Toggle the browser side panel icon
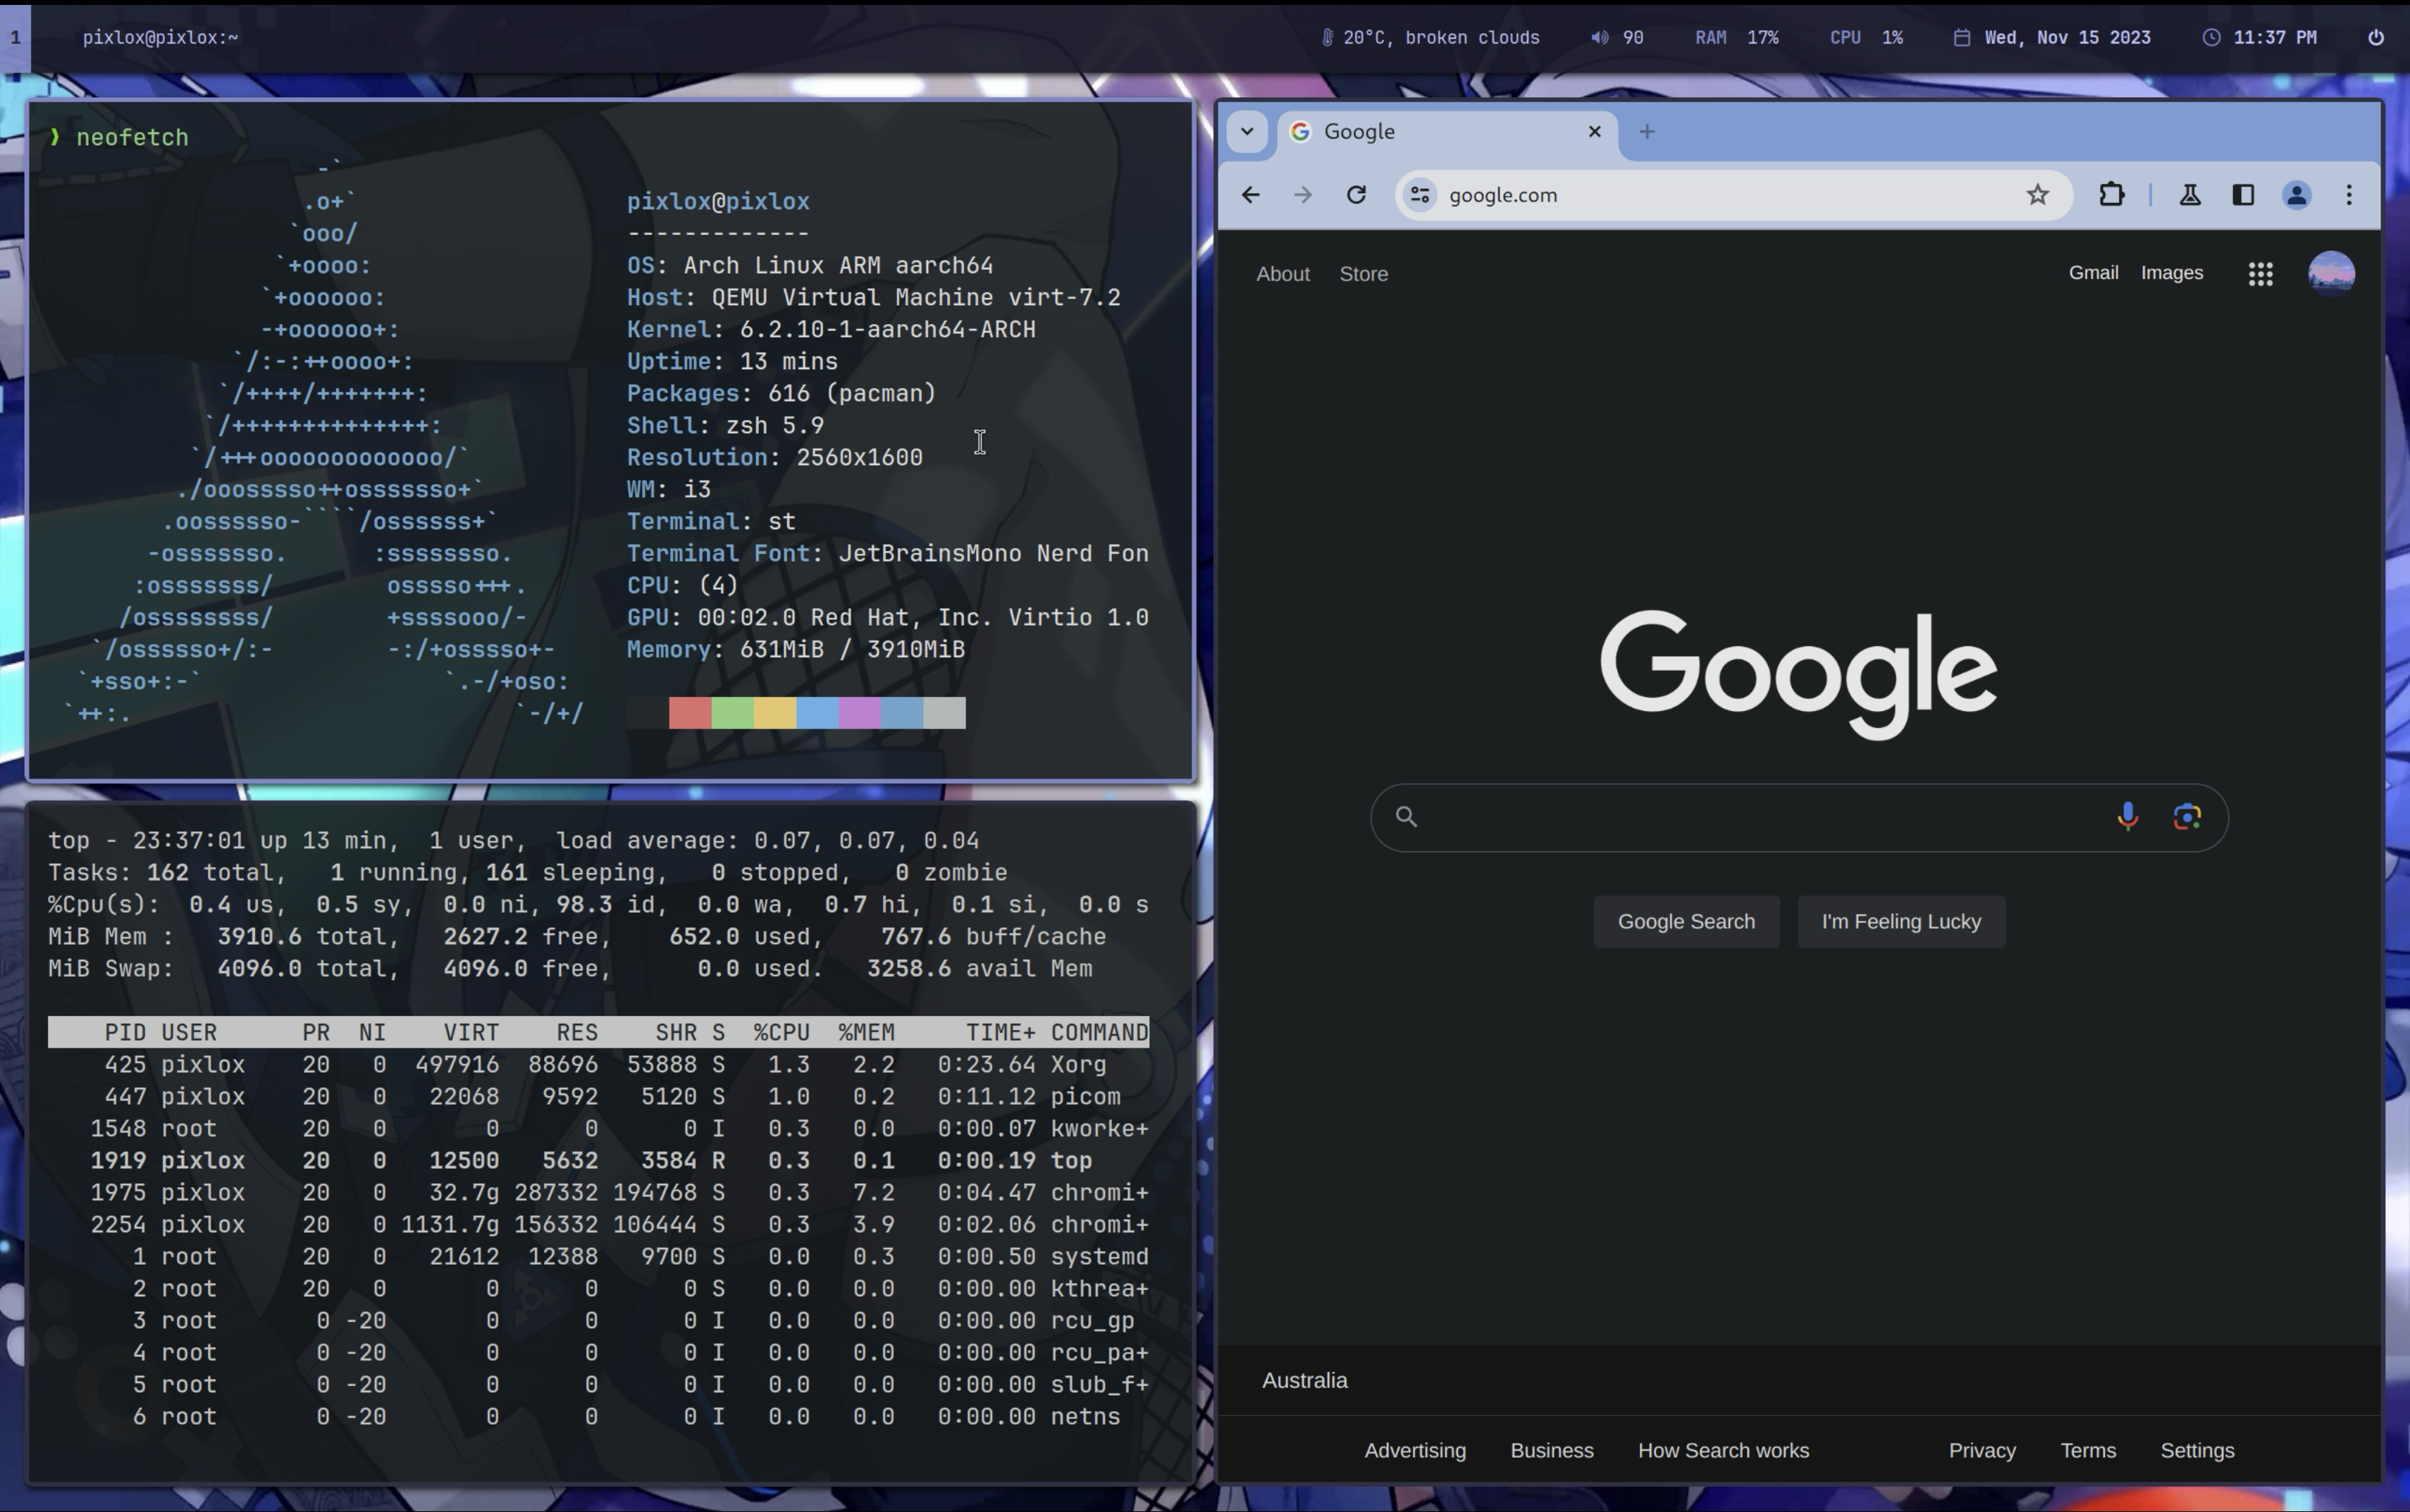 pos(2243,195)
